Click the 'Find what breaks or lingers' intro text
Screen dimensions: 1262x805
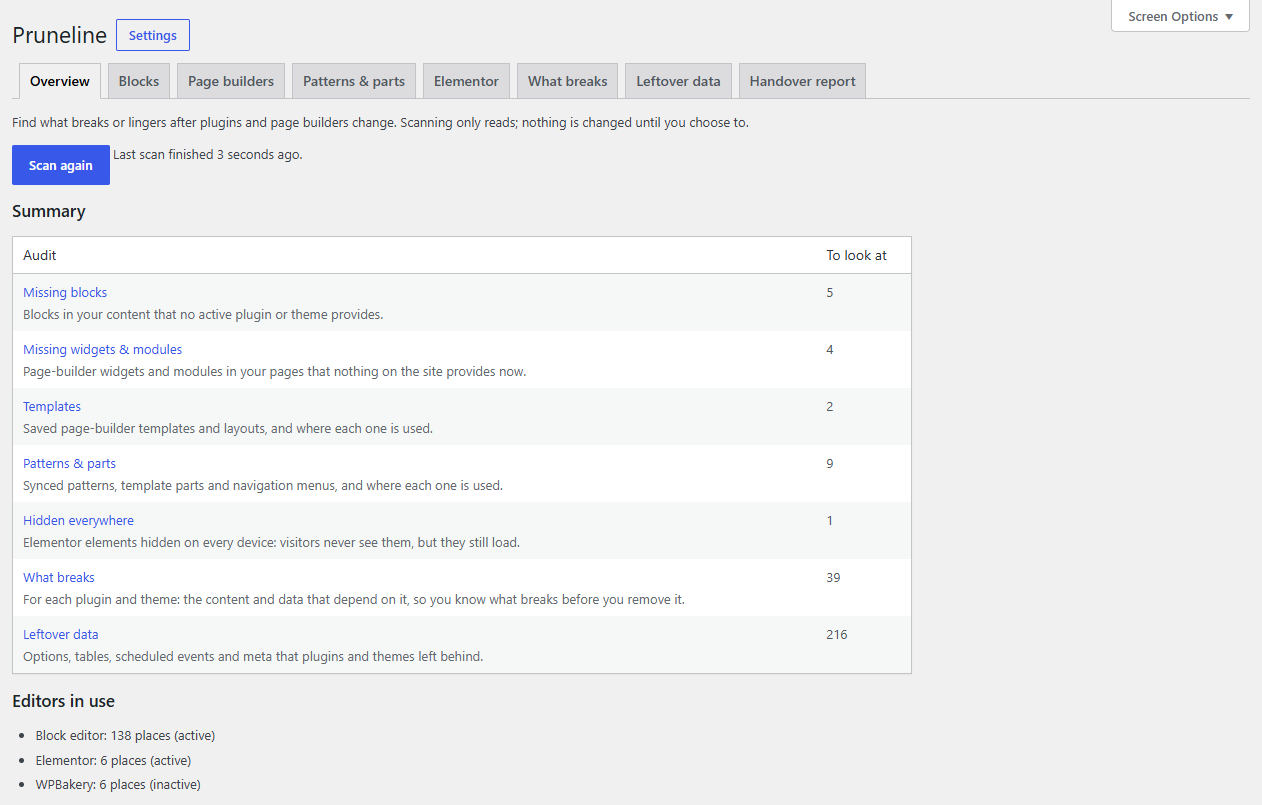380,123
